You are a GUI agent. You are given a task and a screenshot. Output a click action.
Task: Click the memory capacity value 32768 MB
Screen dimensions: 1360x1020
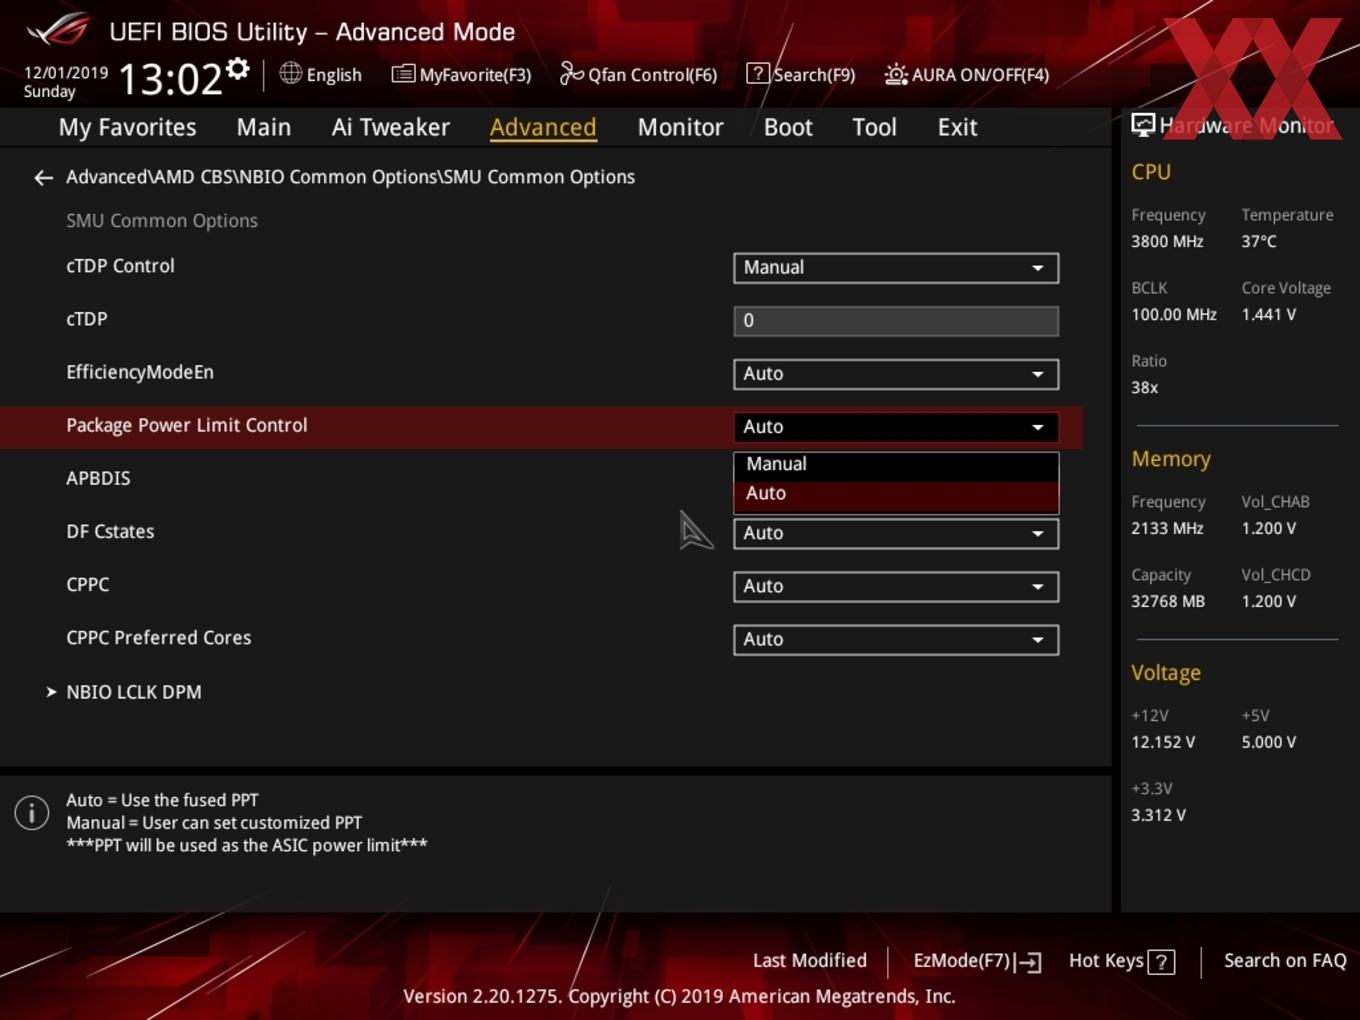click(1168, 601)
